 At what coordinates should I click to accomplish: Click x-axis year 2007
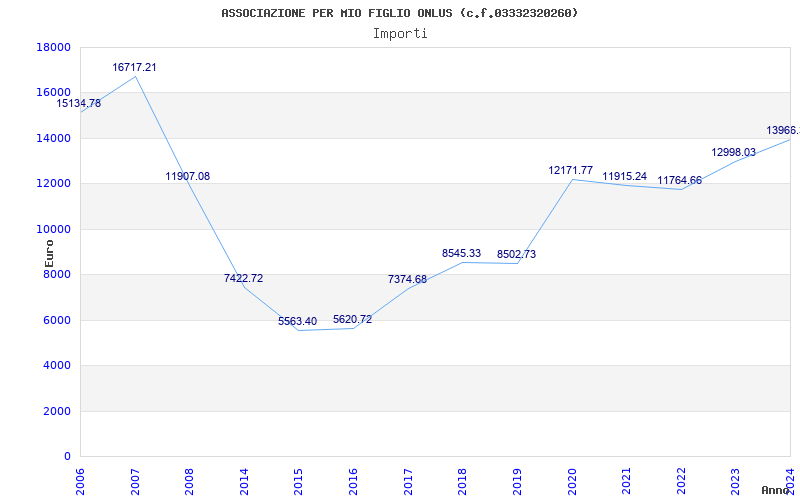point(135,482)
